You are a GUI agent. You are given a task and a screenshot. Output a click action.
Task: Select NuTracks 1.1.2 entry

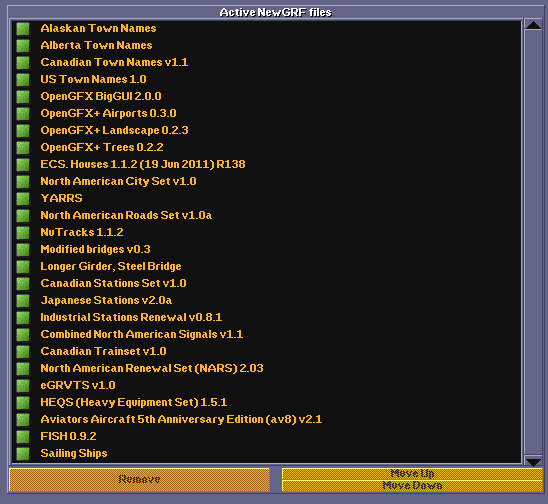click(x=266, y=232)
